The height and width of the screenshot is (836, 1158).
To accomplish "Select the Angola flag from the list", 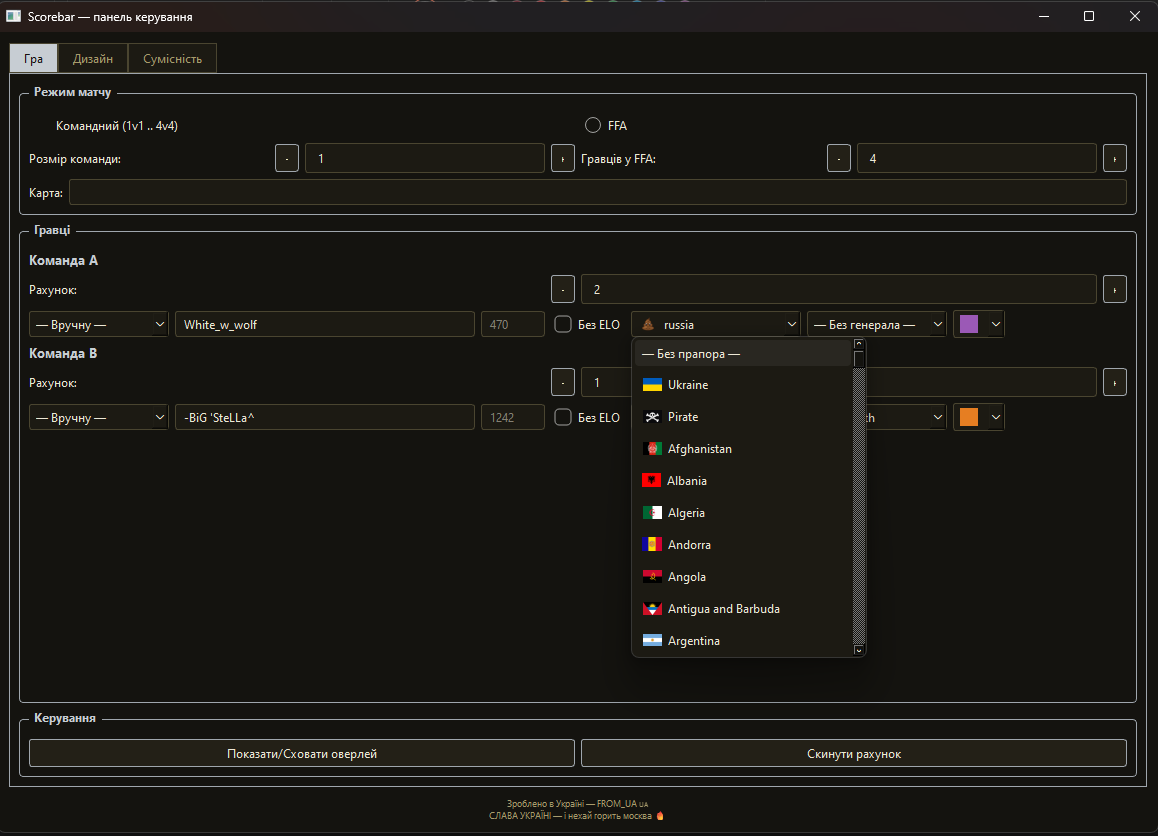I will (x=743, y=577).
